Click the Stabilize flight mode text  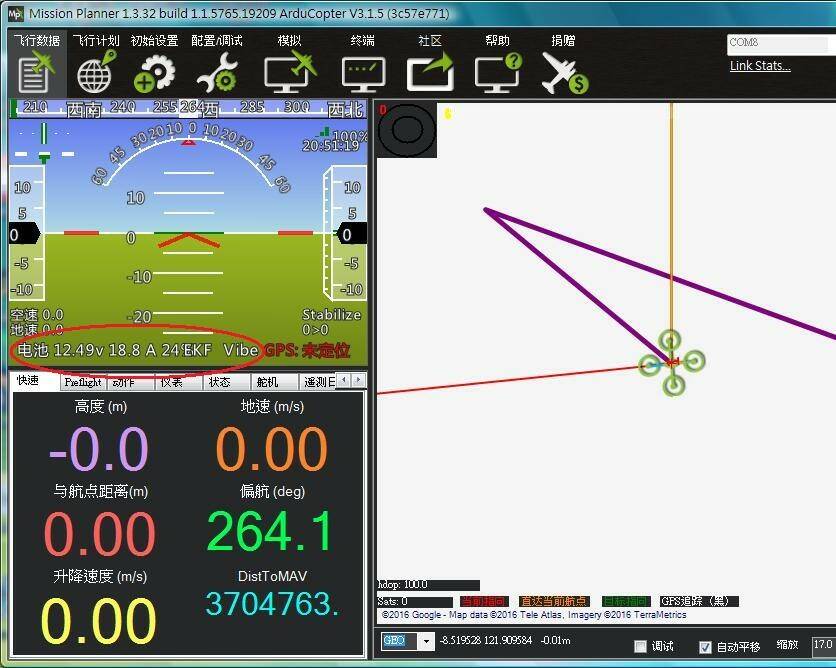[x=332, y=315]
